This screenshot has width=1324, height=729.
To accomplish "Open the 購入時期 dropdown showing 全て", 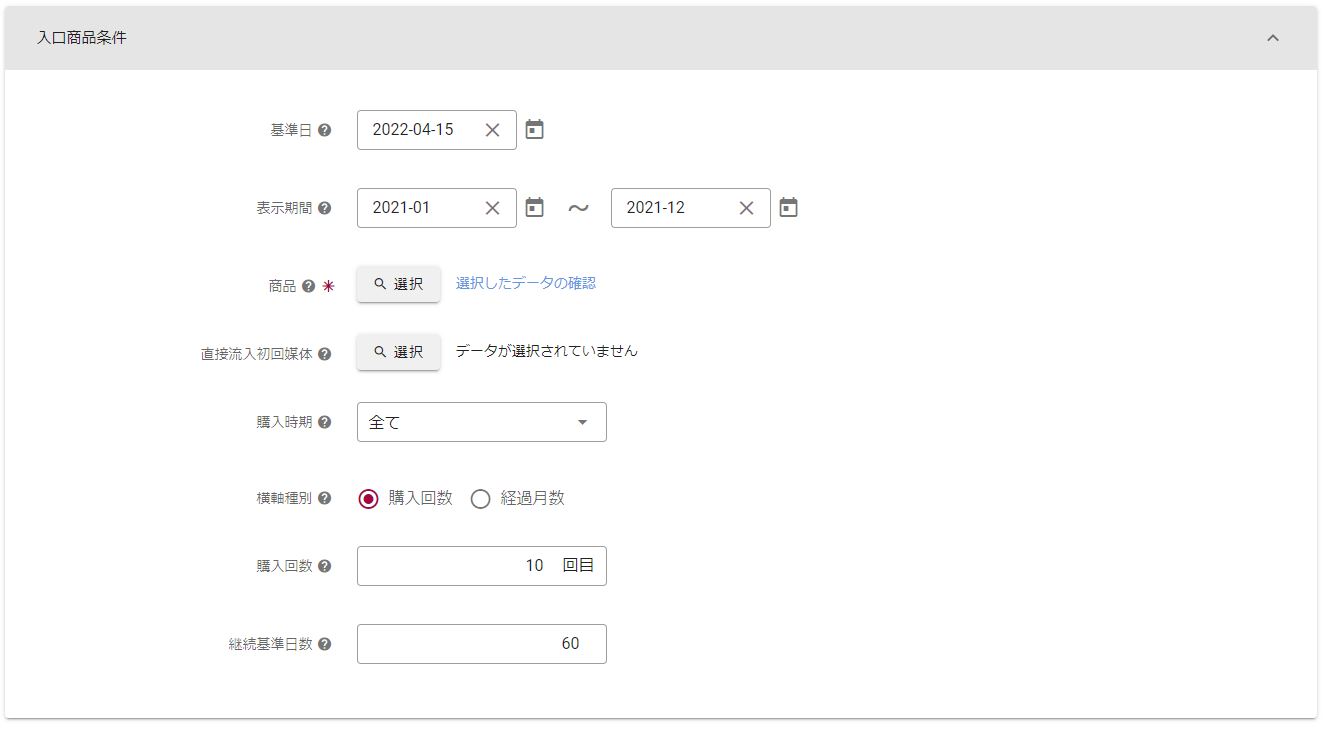I will tap(481, 422).
